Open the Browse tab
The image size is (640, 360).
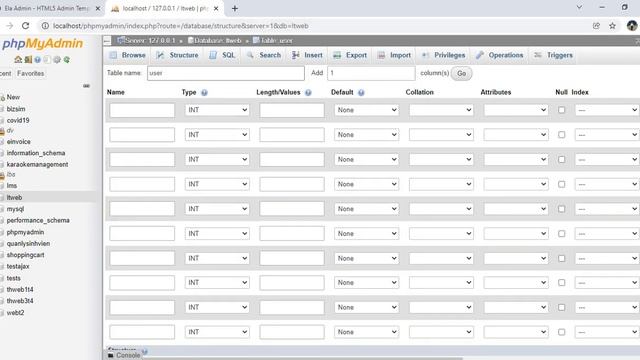point(128,55)
